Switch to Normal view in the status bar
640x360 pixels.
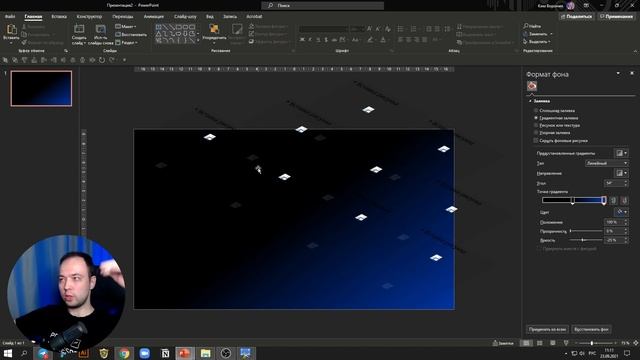tap(526, 343)
